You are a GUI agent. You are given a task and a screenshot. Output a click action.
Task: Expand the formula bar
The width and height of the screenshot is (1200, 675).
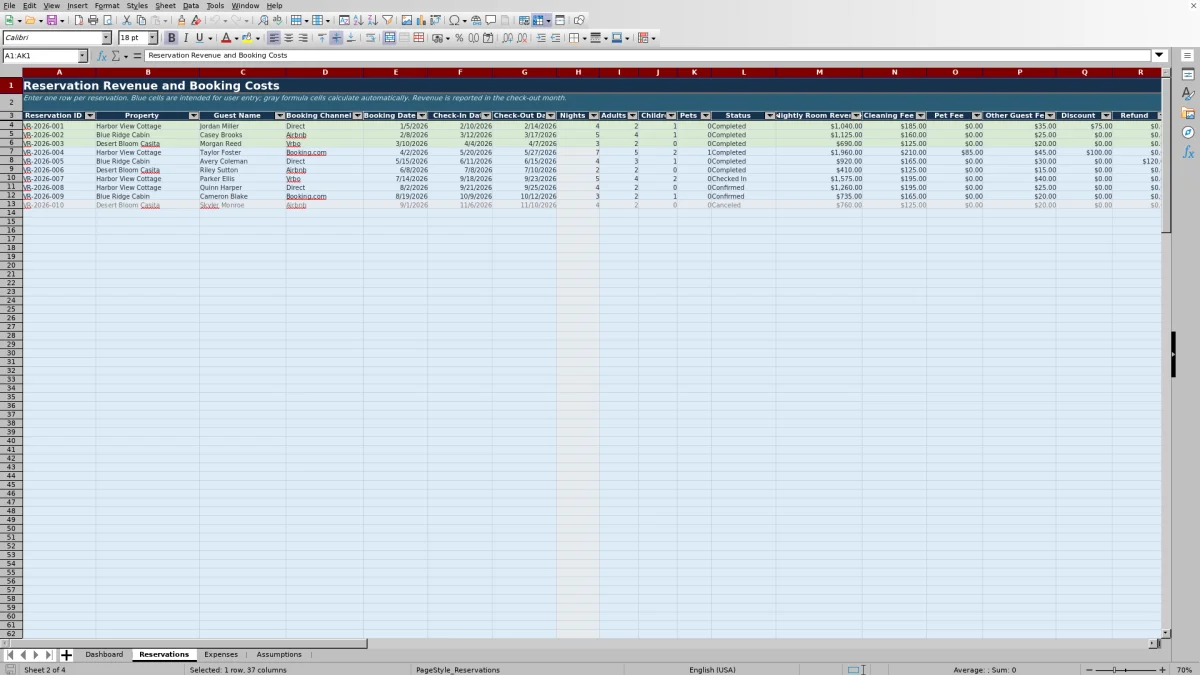1159,56
